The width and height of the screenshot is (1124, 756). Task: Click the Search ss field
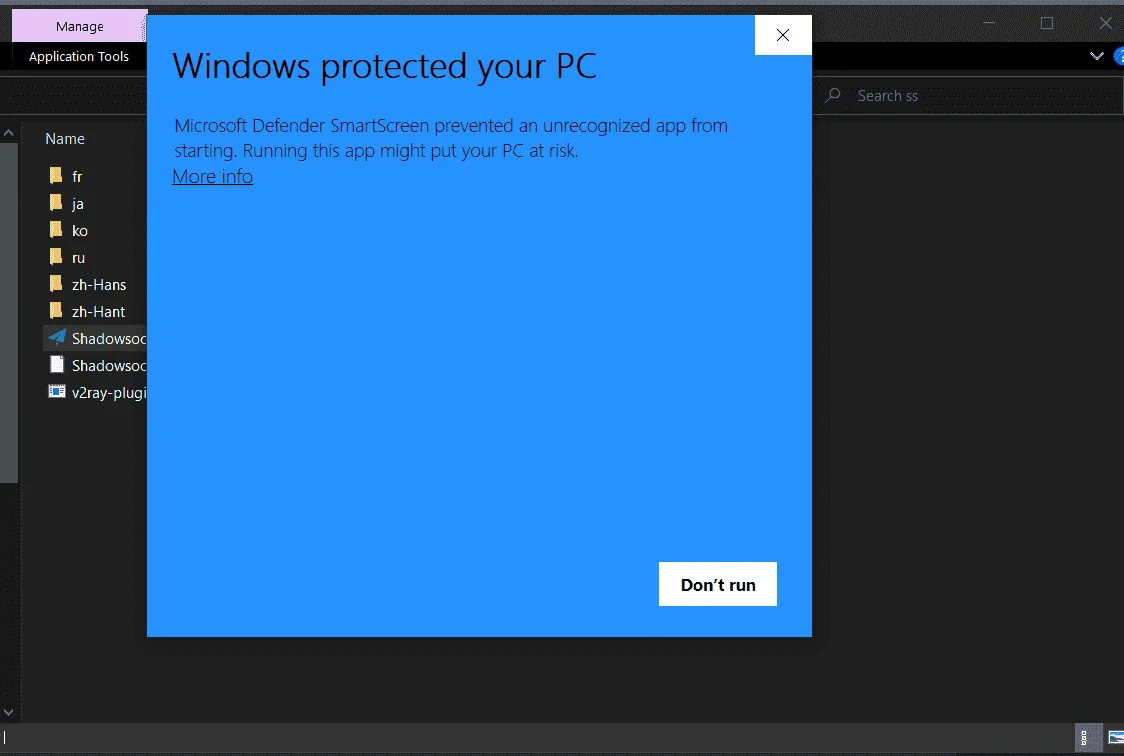click(969, 95)
